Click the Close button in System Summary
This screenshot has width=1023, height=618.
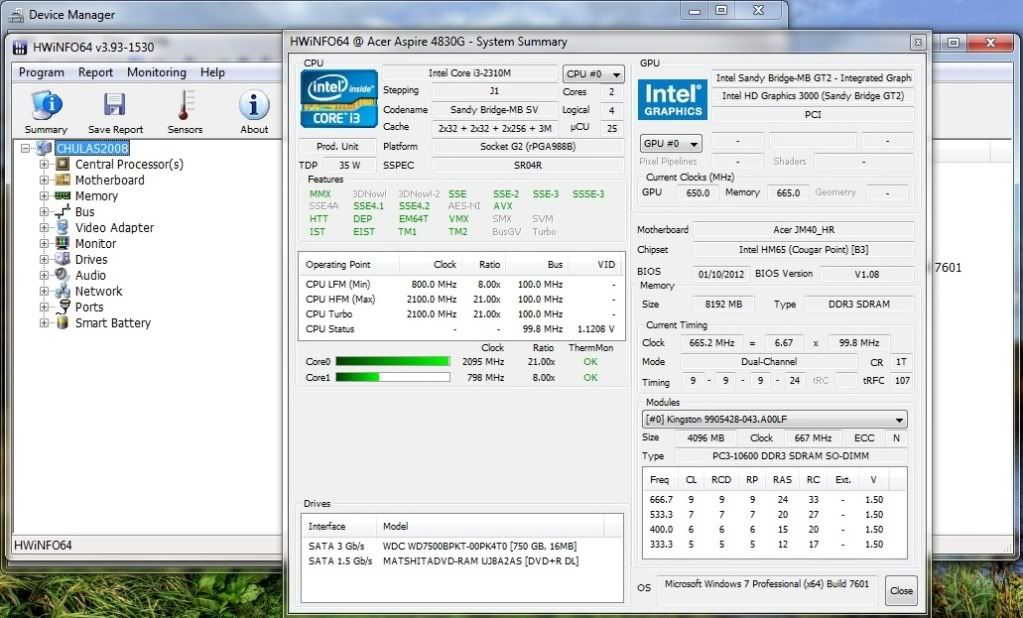coord(901,590)
